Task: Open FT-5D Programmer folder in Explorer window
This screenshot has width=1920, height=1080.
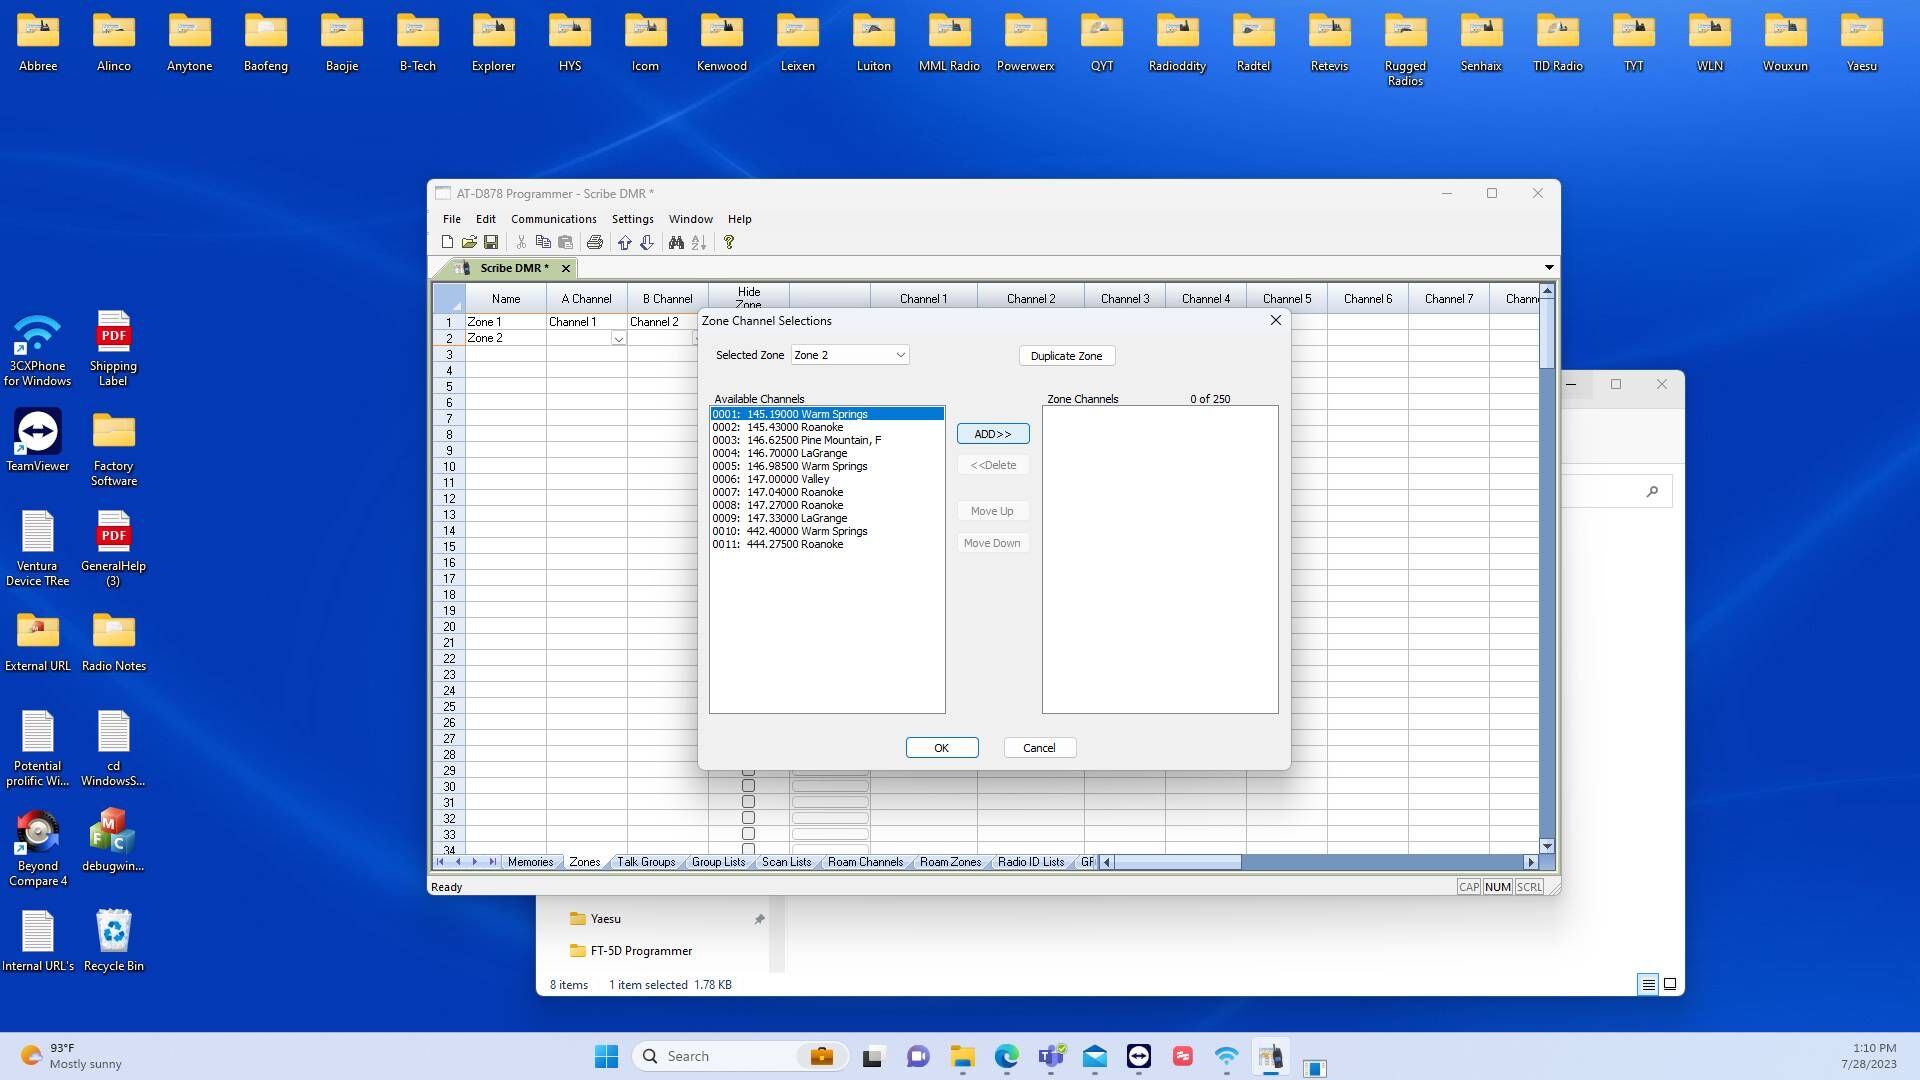Action: pyautogui.click(x=641, y=951)
